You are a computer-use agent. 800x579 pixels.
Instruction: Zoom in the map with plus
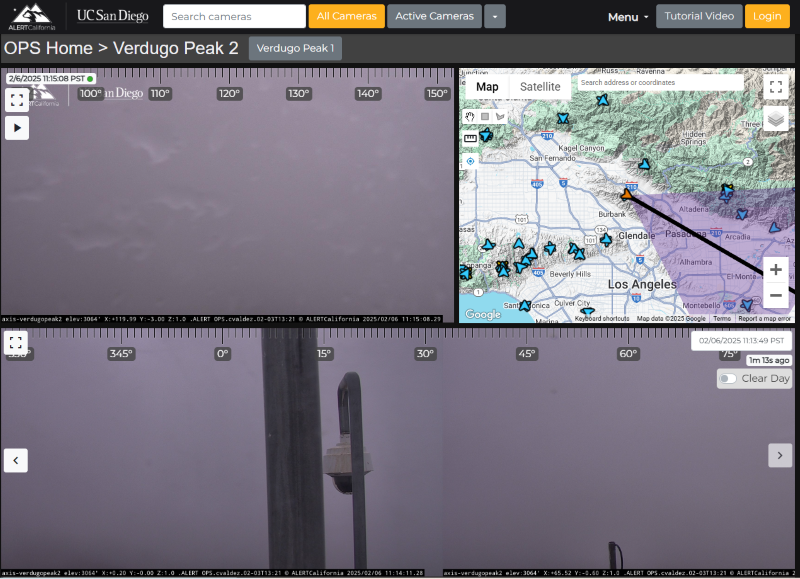point(776,270)
